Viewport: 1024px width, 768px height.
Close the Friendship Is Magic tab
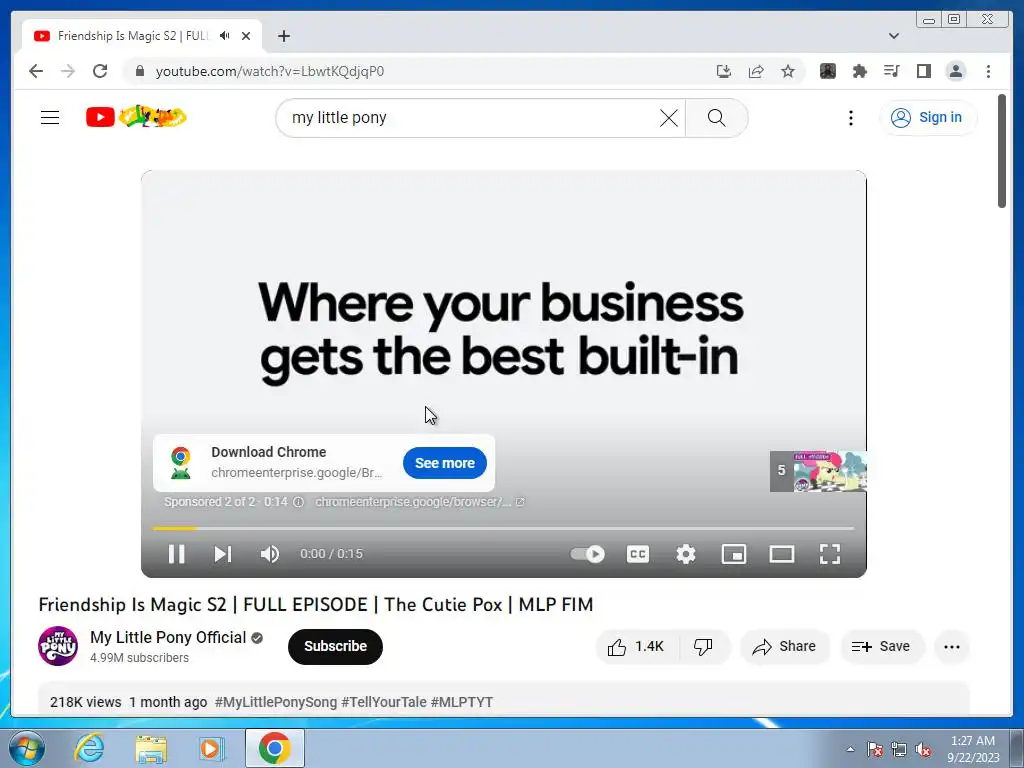(246, 36)
